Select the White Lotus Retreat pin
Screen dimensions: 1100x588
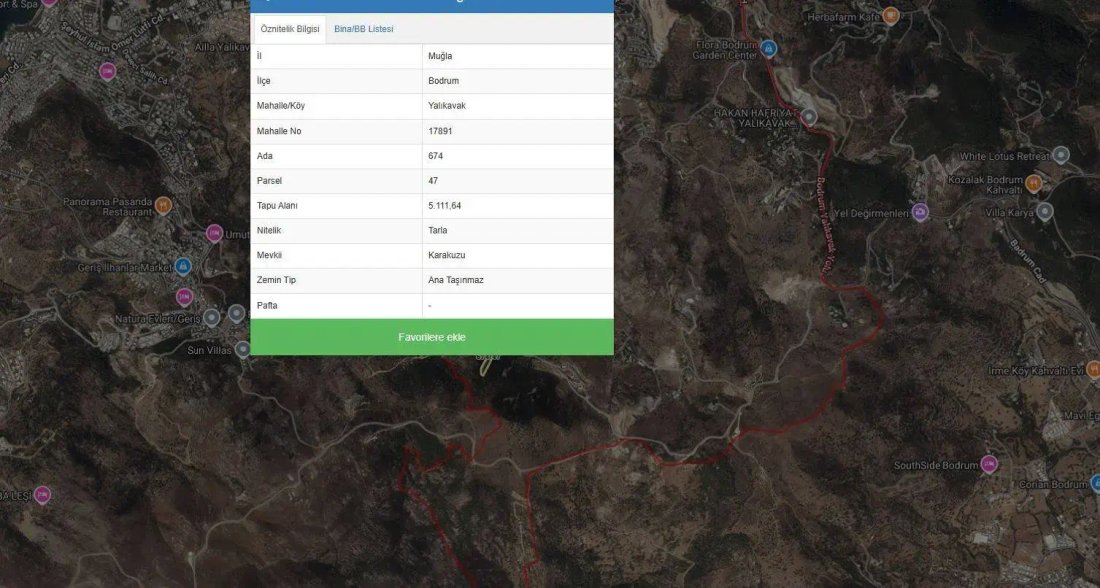[x=1061, y=154]
